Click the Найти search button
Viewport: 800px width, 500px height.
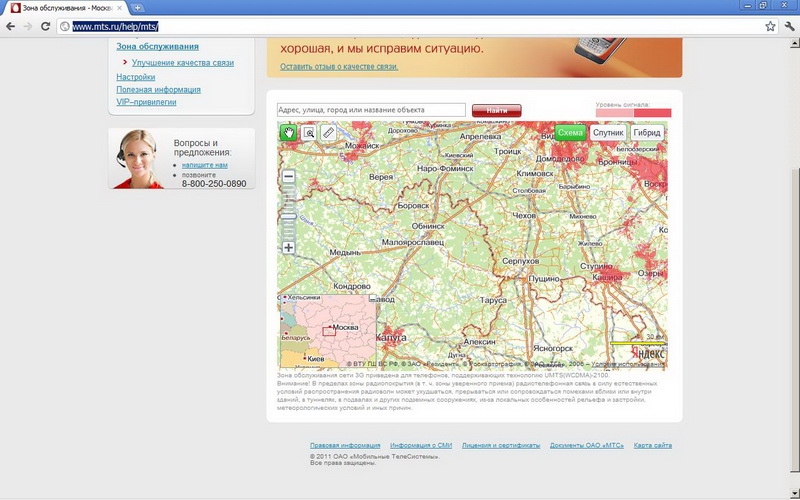coord(496,110)
